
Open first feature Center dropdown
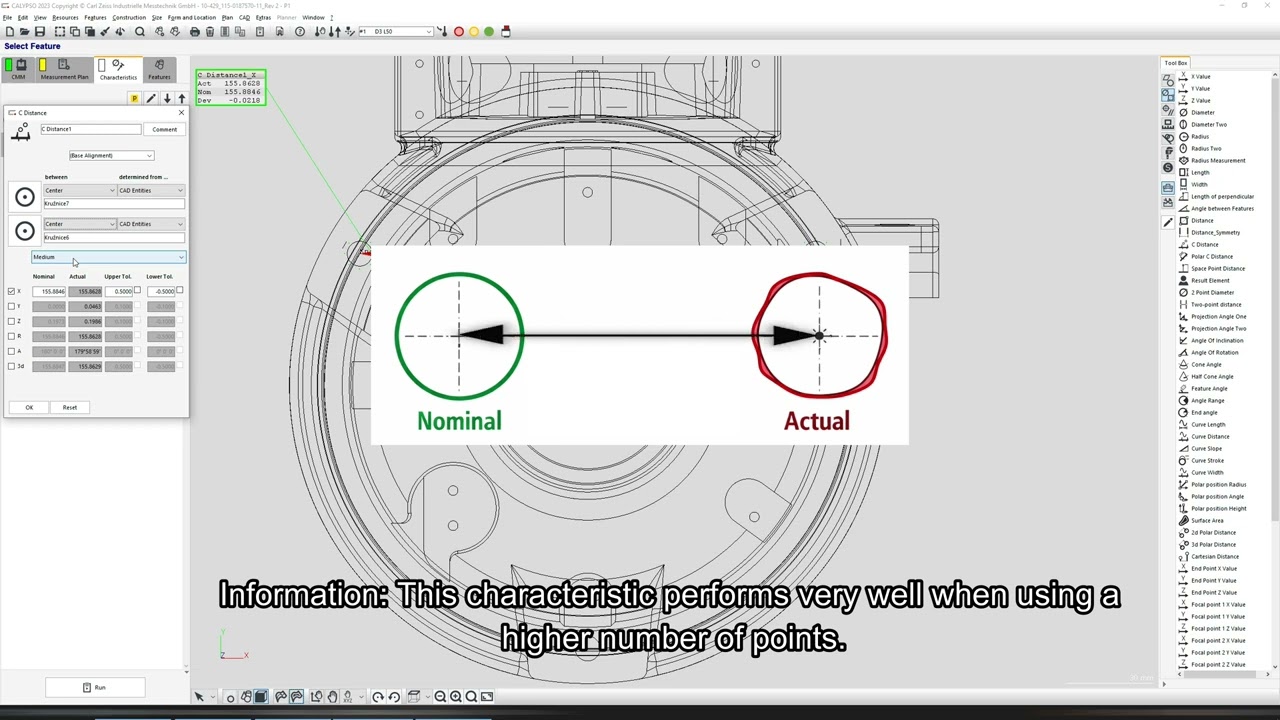point(79,190)
